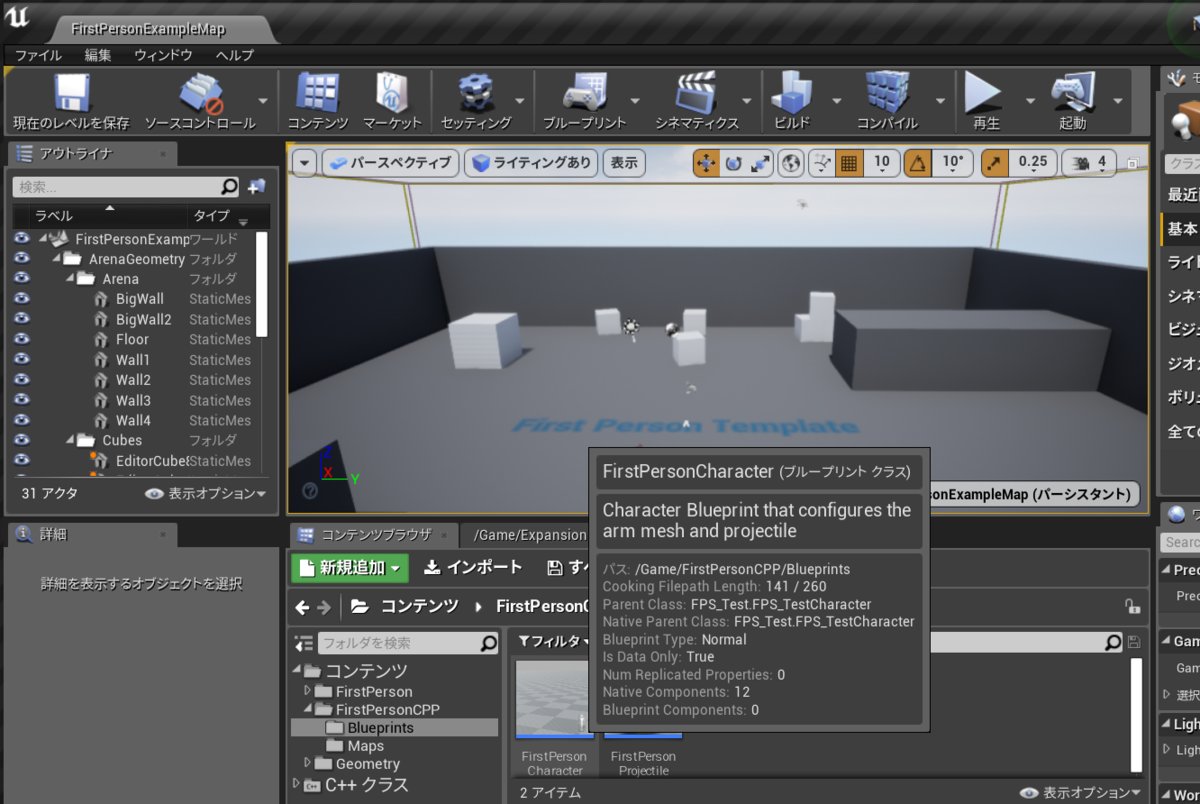Select the translate gizmo tool in viewport

pos(706,163)
